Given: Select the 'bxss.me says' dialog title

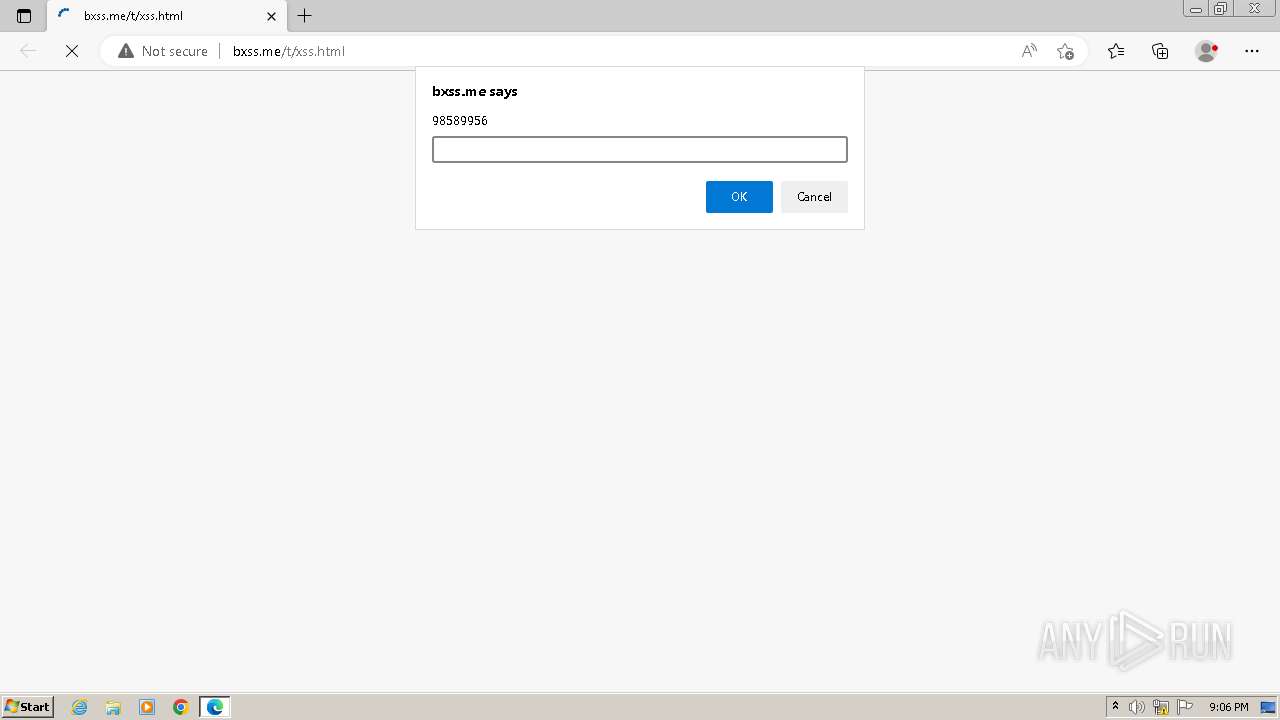Looking at the screenshot, I should click(x=475, y=91).
